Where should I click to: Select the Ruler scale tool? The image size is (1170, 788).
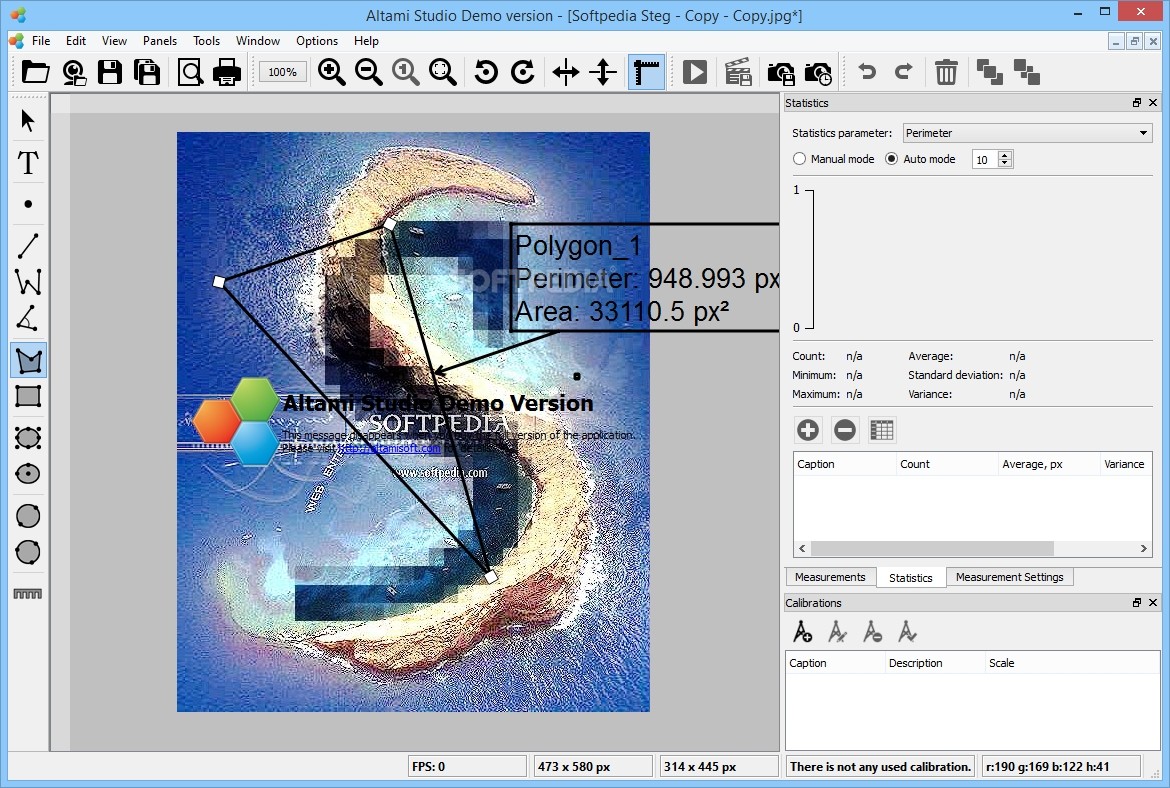tap(28, 594)
